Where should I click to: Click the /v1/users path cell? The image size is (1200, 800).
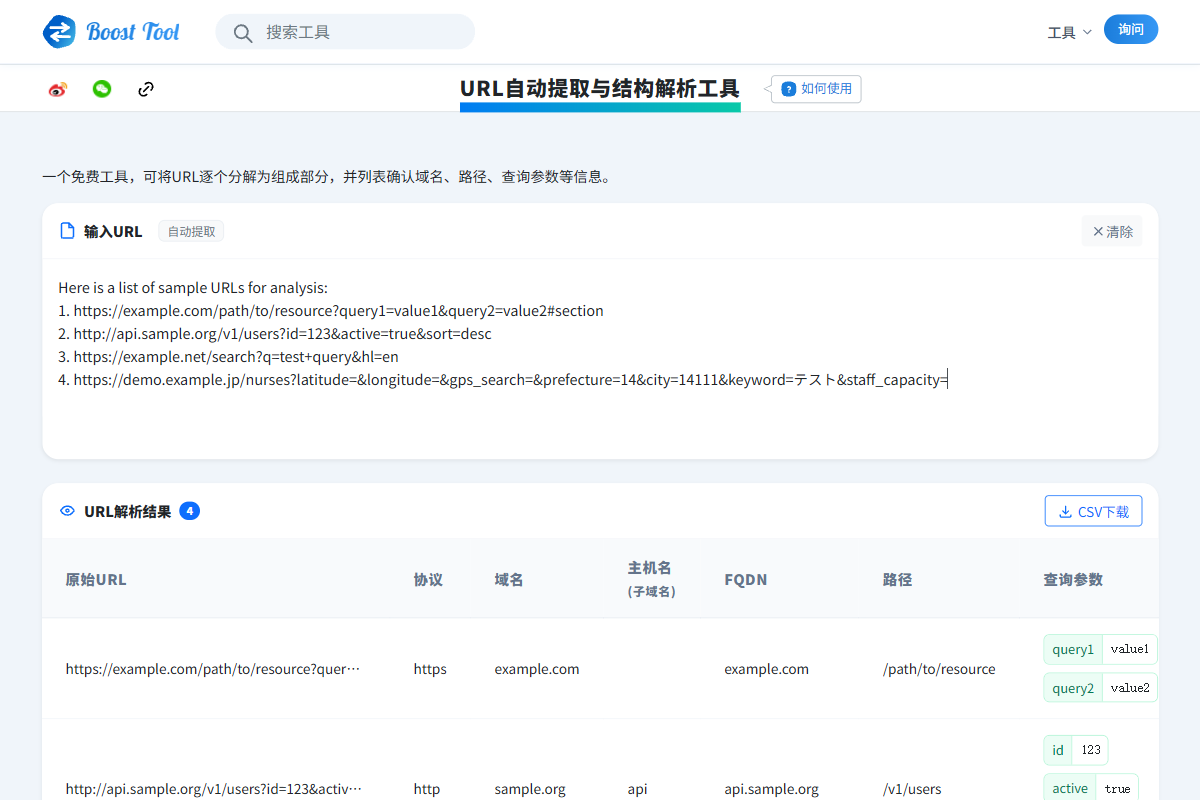(912, 789)
